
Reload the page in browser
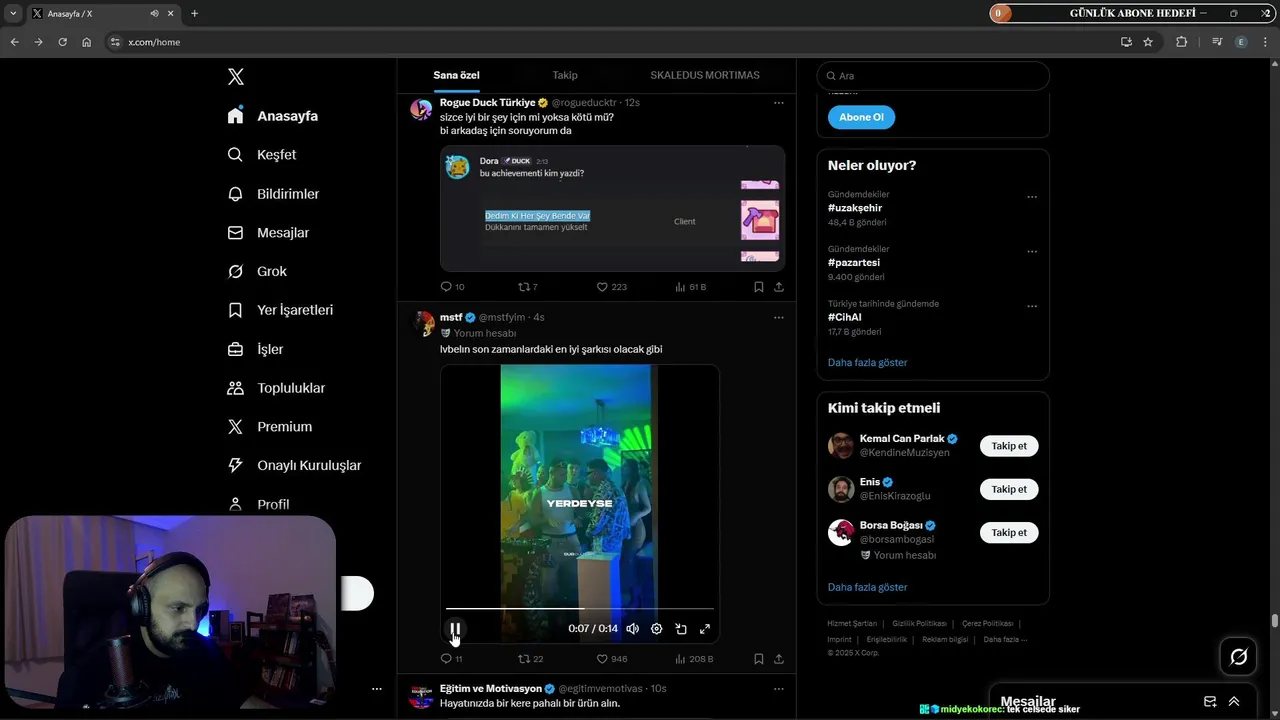pyautogui.click(x=62, y=42)
